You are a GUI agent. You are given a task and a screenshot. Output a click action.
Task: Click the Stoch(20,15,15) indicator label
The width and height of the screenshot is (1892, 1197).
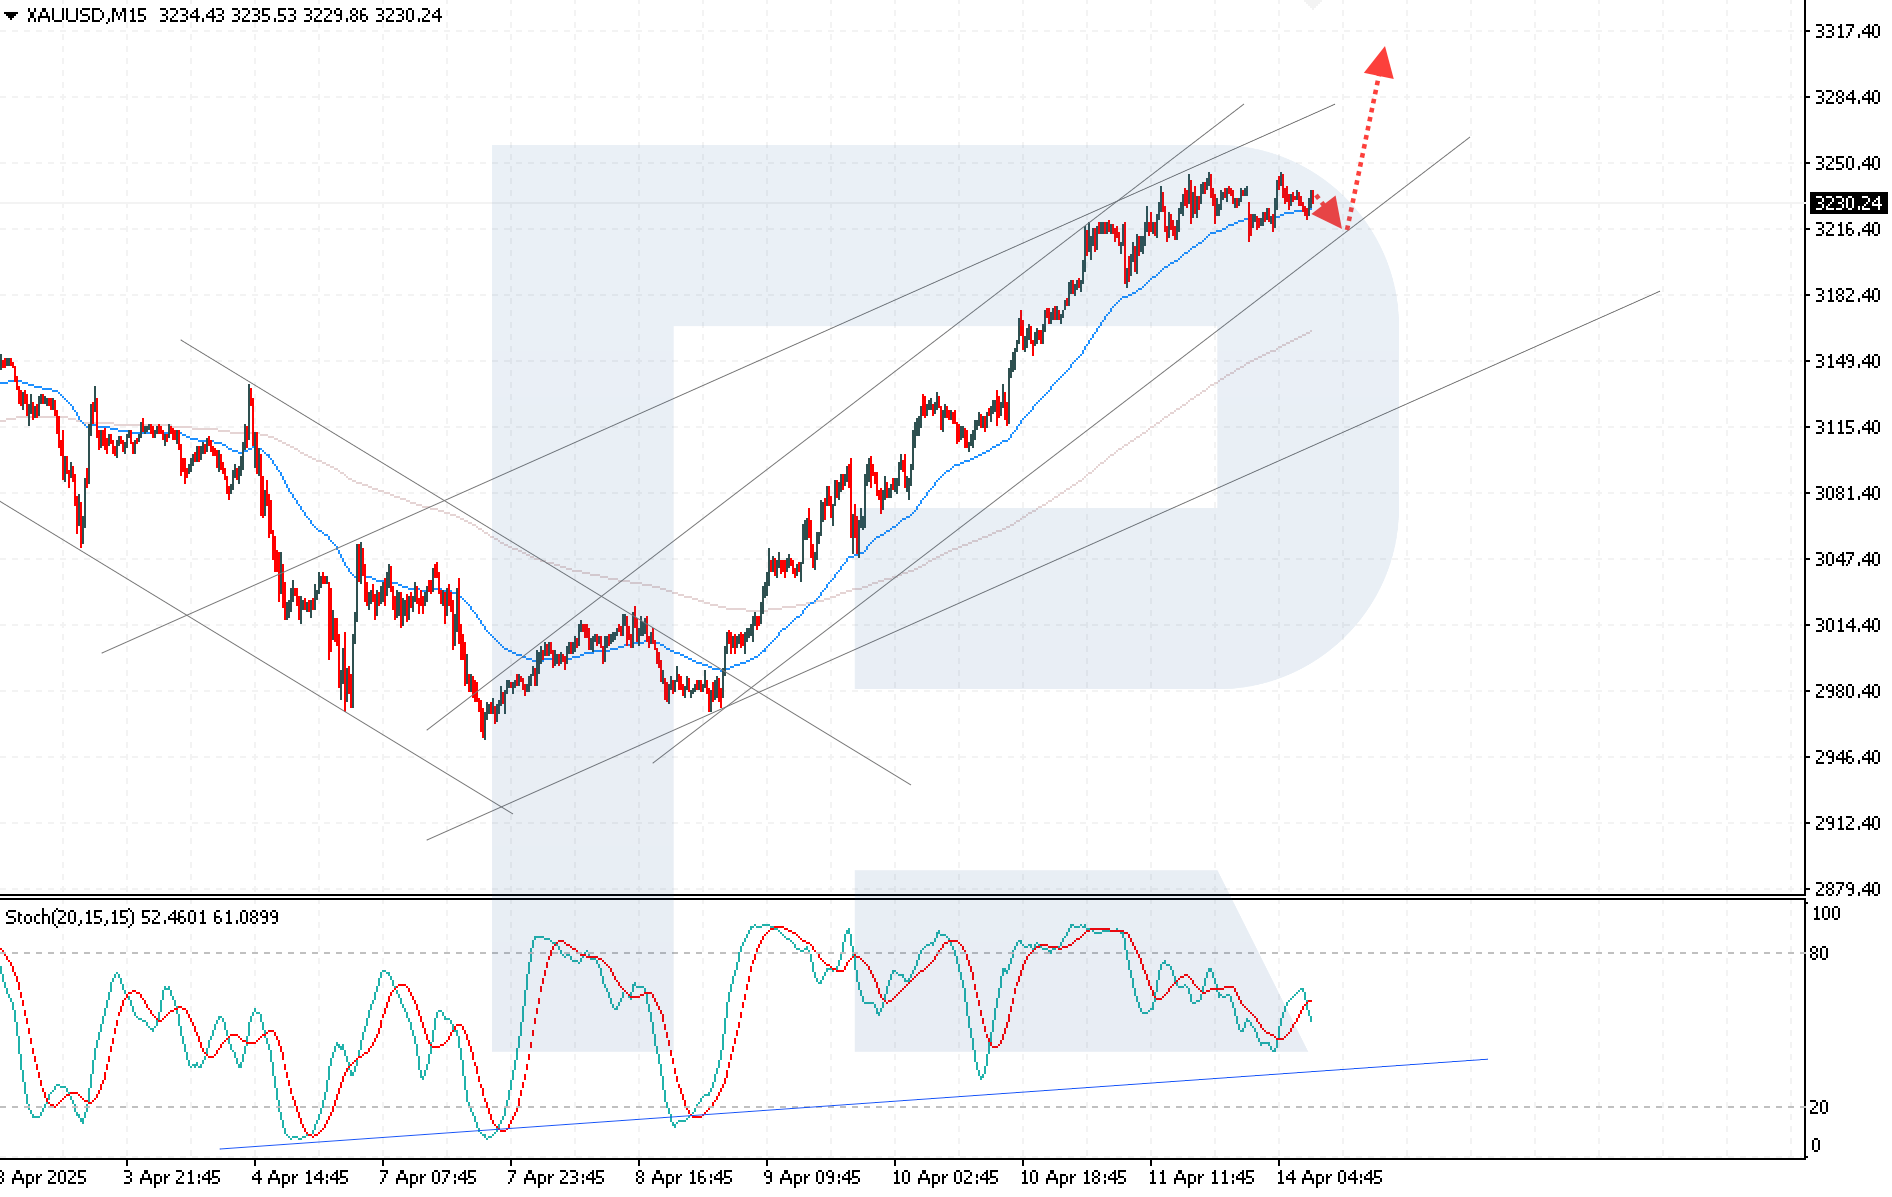(70, 917)
